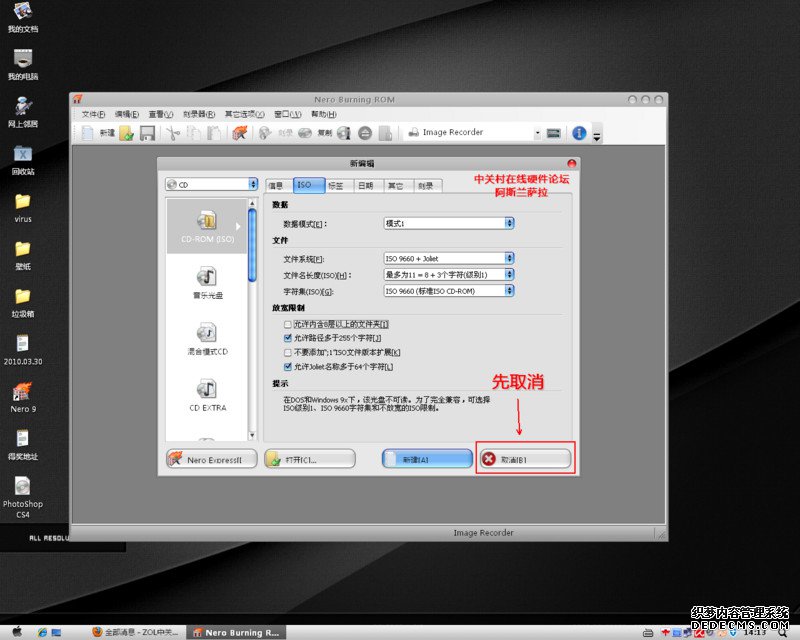Select the mixed mode CD compilation type
This screenshot has height=640, width=800.
207,338
